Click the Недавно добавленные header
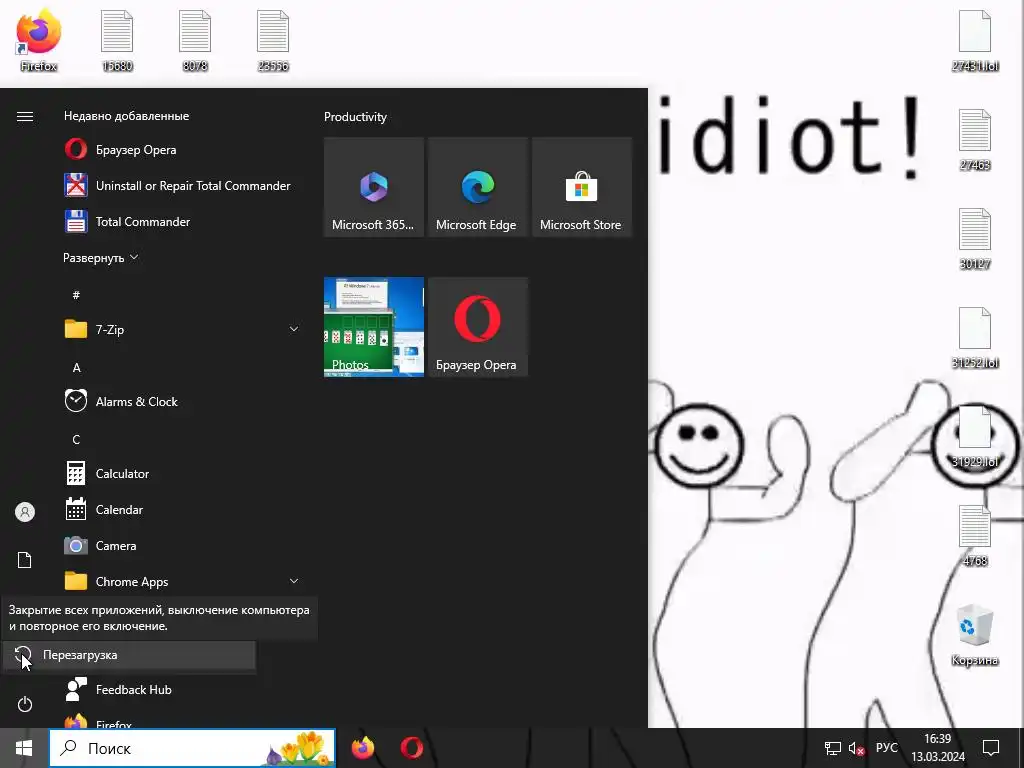The width and height of the screenshot is (1024, 768). [127, 116]
